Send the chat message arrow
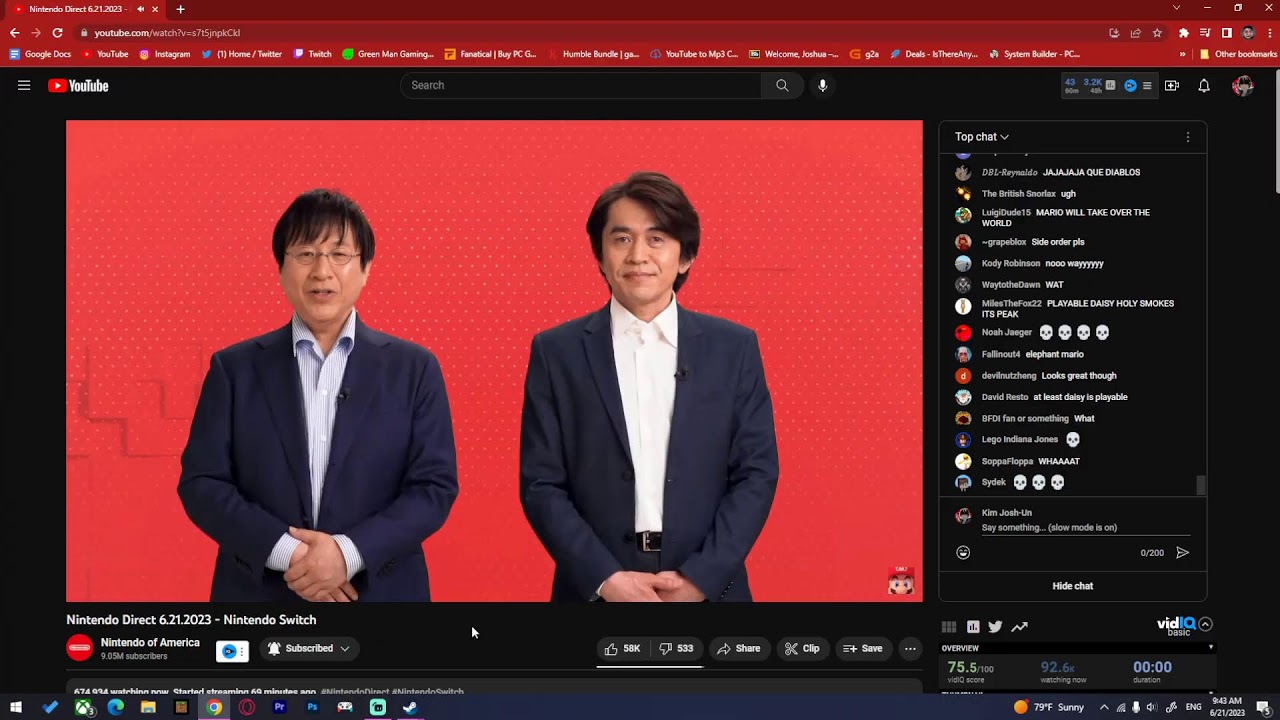1280x720 pixels. point(1183,552)
